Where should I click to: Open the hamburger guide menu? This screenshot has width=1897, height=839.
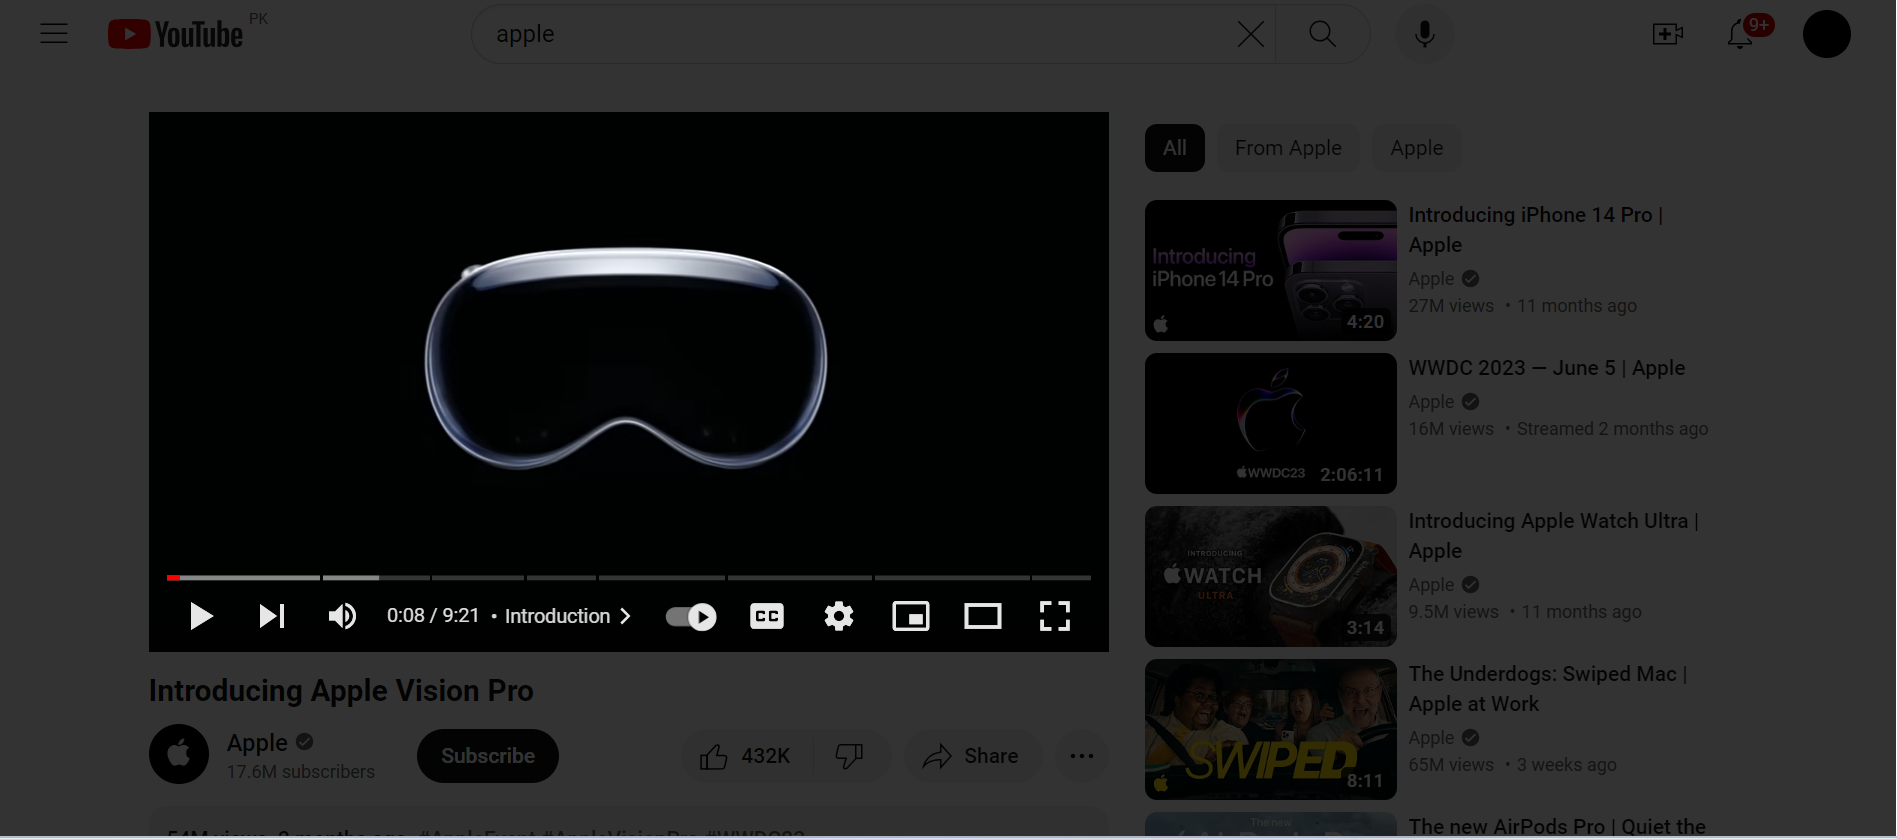click(54, 34)
